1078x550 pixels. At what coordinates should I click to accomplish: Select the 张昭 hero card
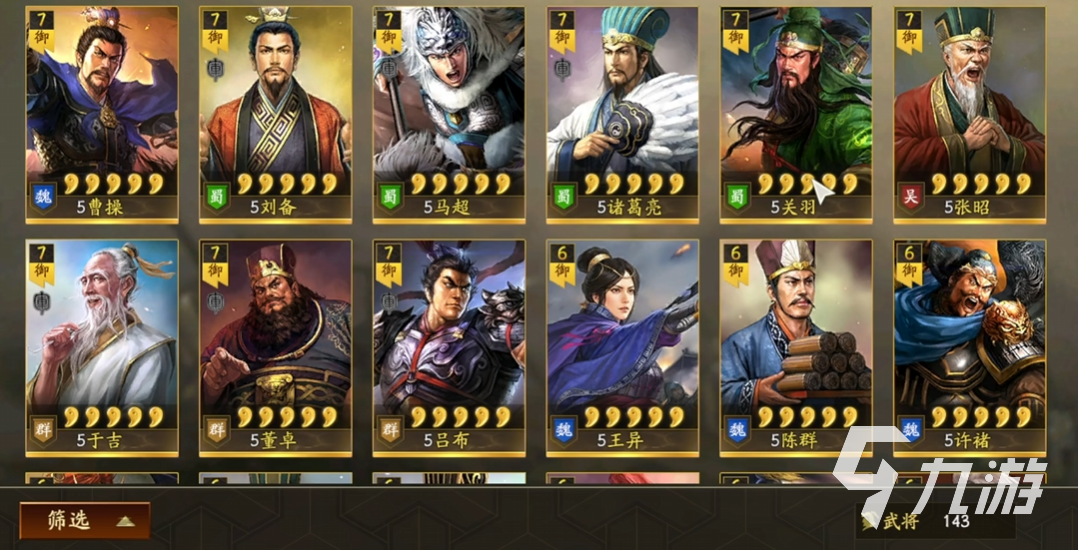[969, 115]
